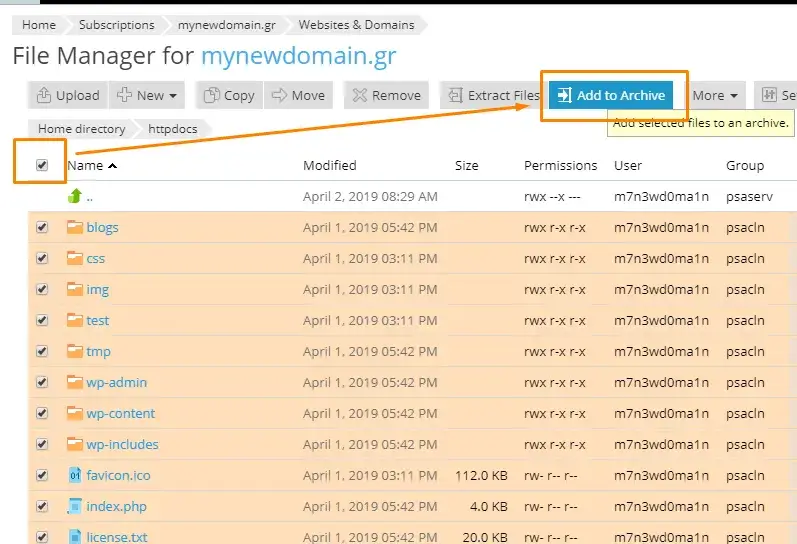Click the wp-admin folder icon
This screenshot has width=797, height=544.
(x=75, y=382)
